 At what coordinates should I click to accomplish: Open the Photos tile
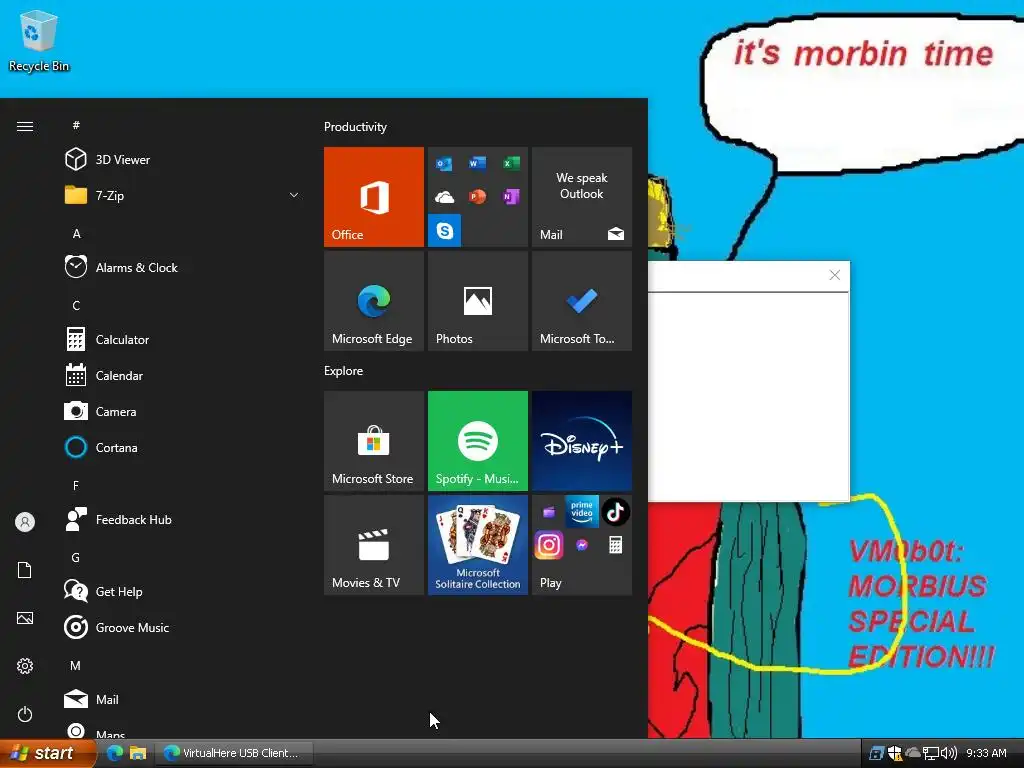coord(477,301)
